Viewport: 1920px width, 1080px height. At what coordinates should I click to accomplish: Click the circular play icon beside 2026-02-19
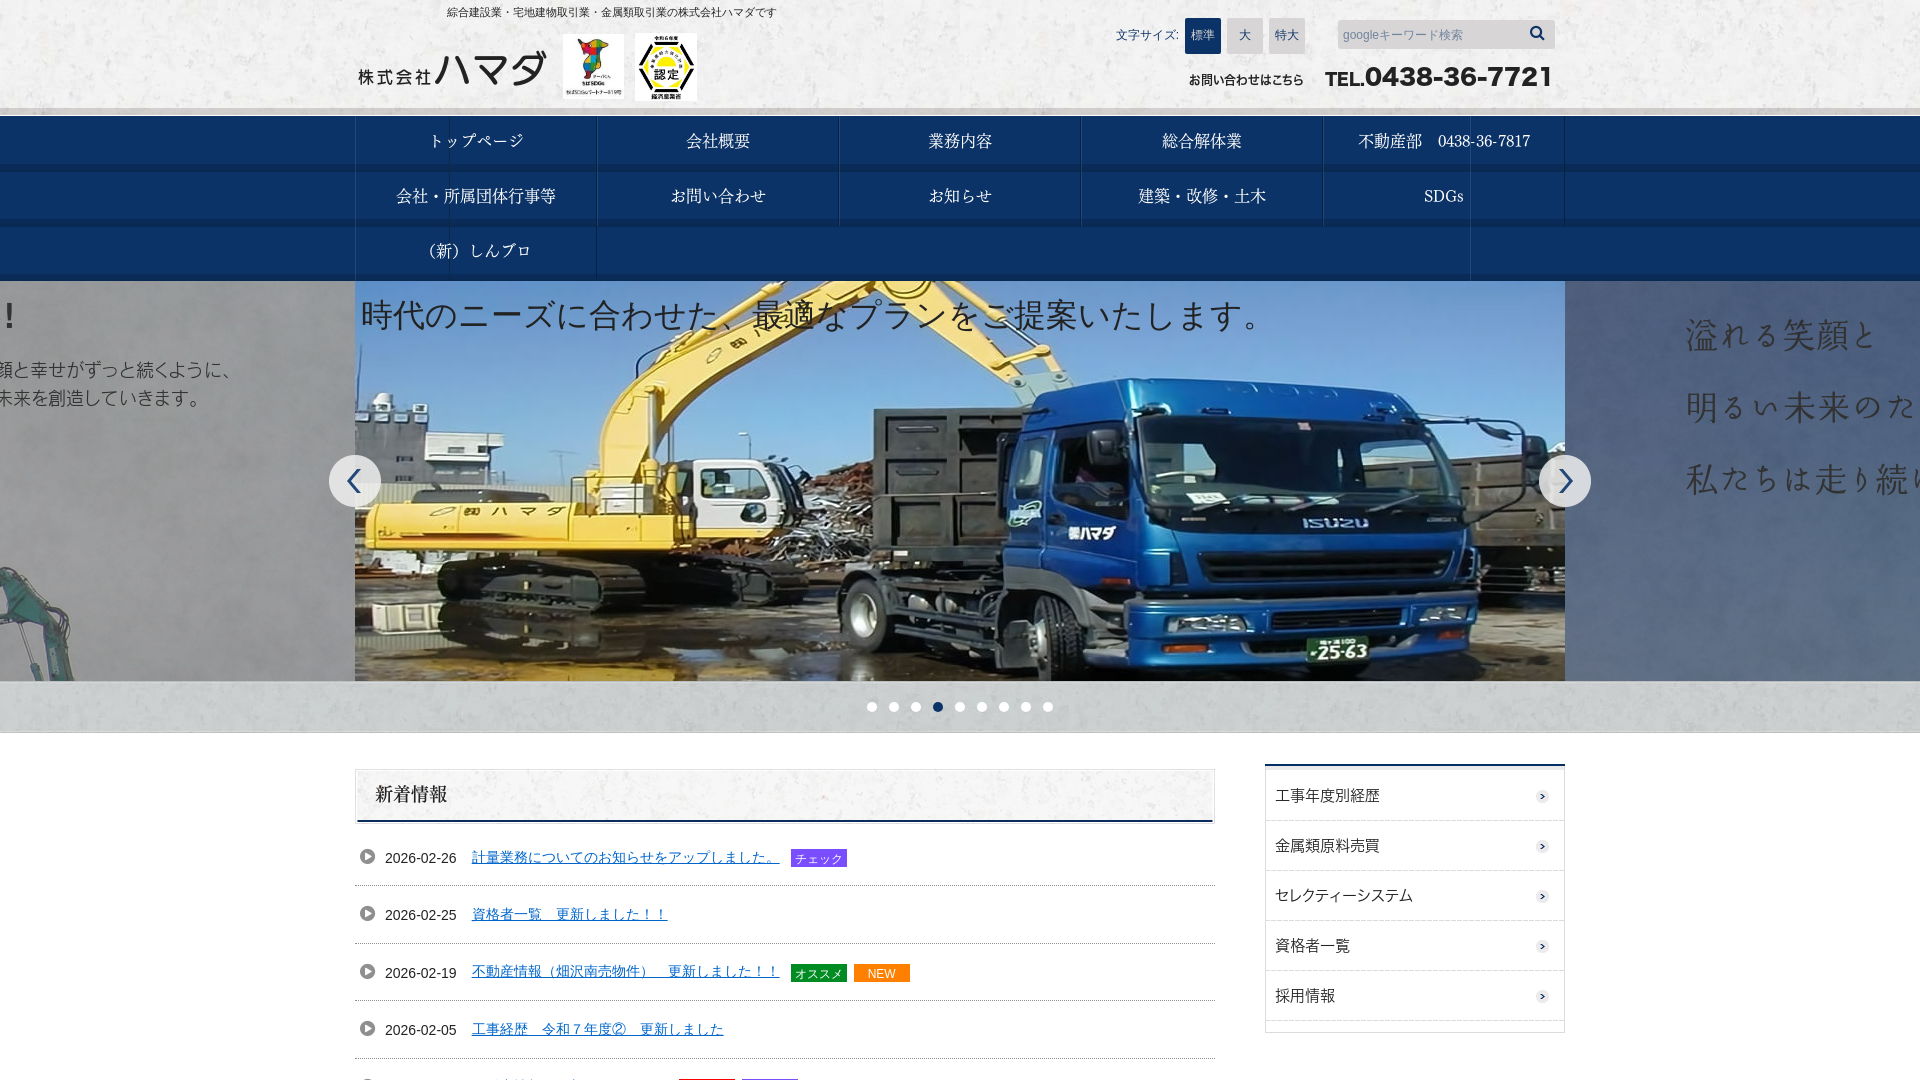click(x=368, y=972)
